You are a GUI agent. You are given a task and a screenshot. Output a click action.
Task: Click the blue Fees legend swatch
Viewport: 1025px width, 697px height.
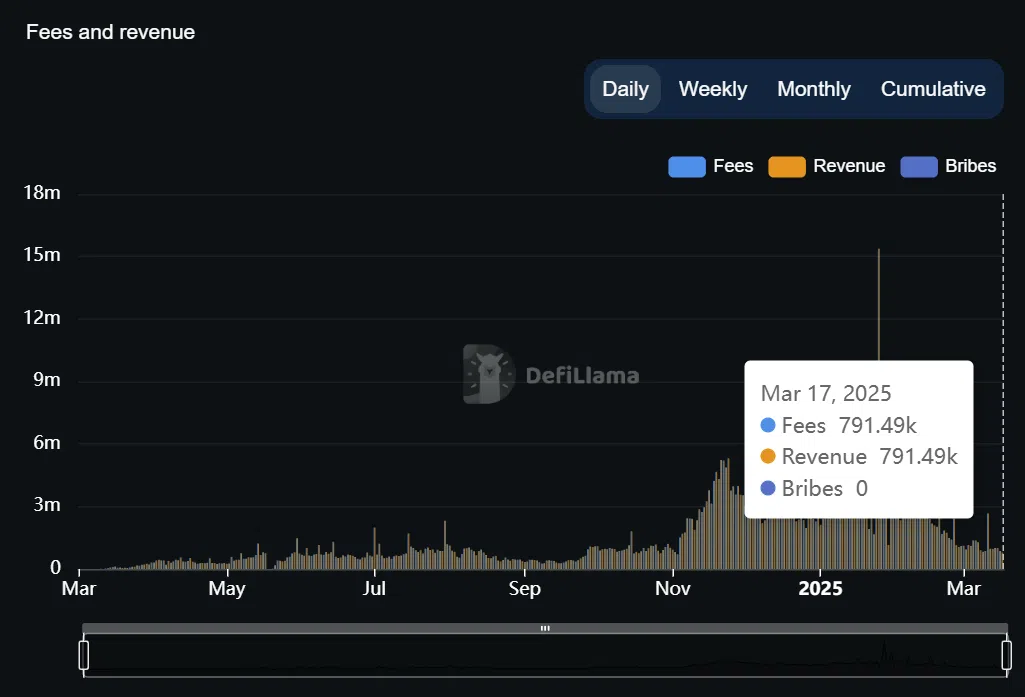click(686, 167)
